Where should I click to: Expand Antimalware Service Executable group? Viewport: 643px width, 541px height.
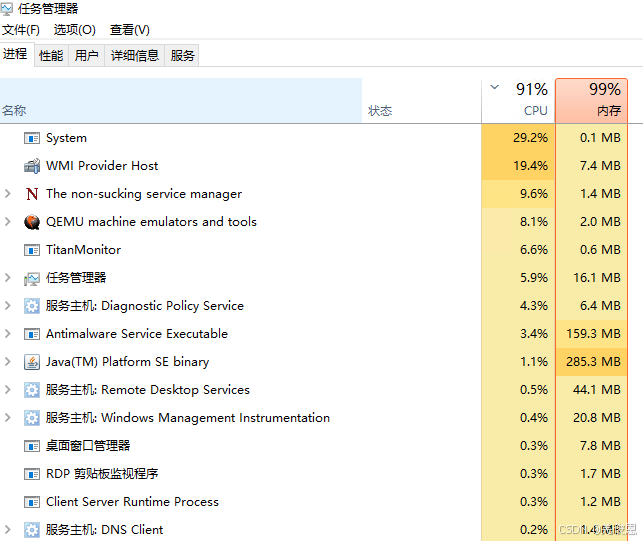click(7, 333)
